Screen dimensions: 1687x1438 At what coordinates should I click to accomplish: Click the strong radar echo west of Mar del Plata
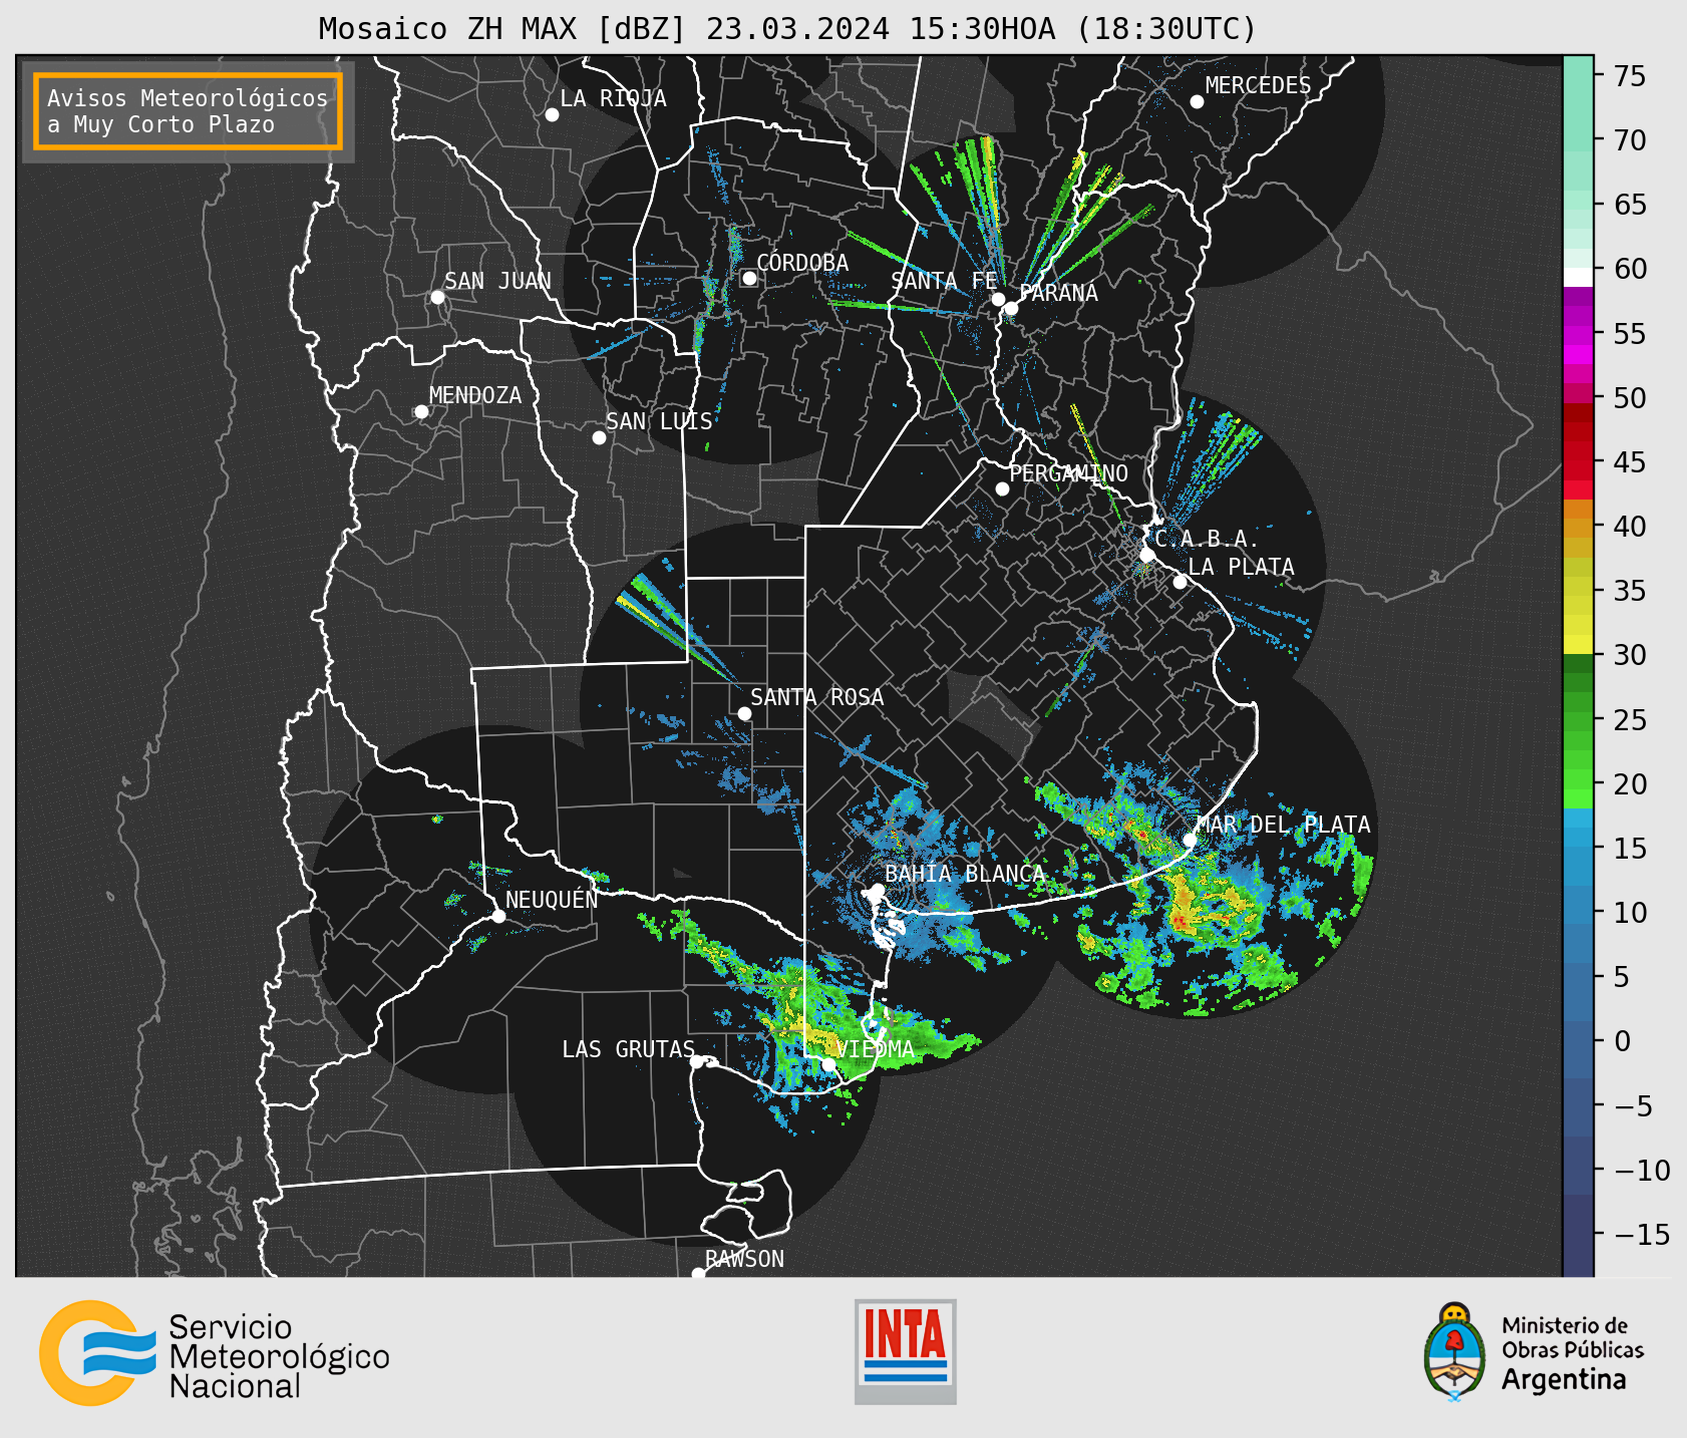click(1141, 833)
